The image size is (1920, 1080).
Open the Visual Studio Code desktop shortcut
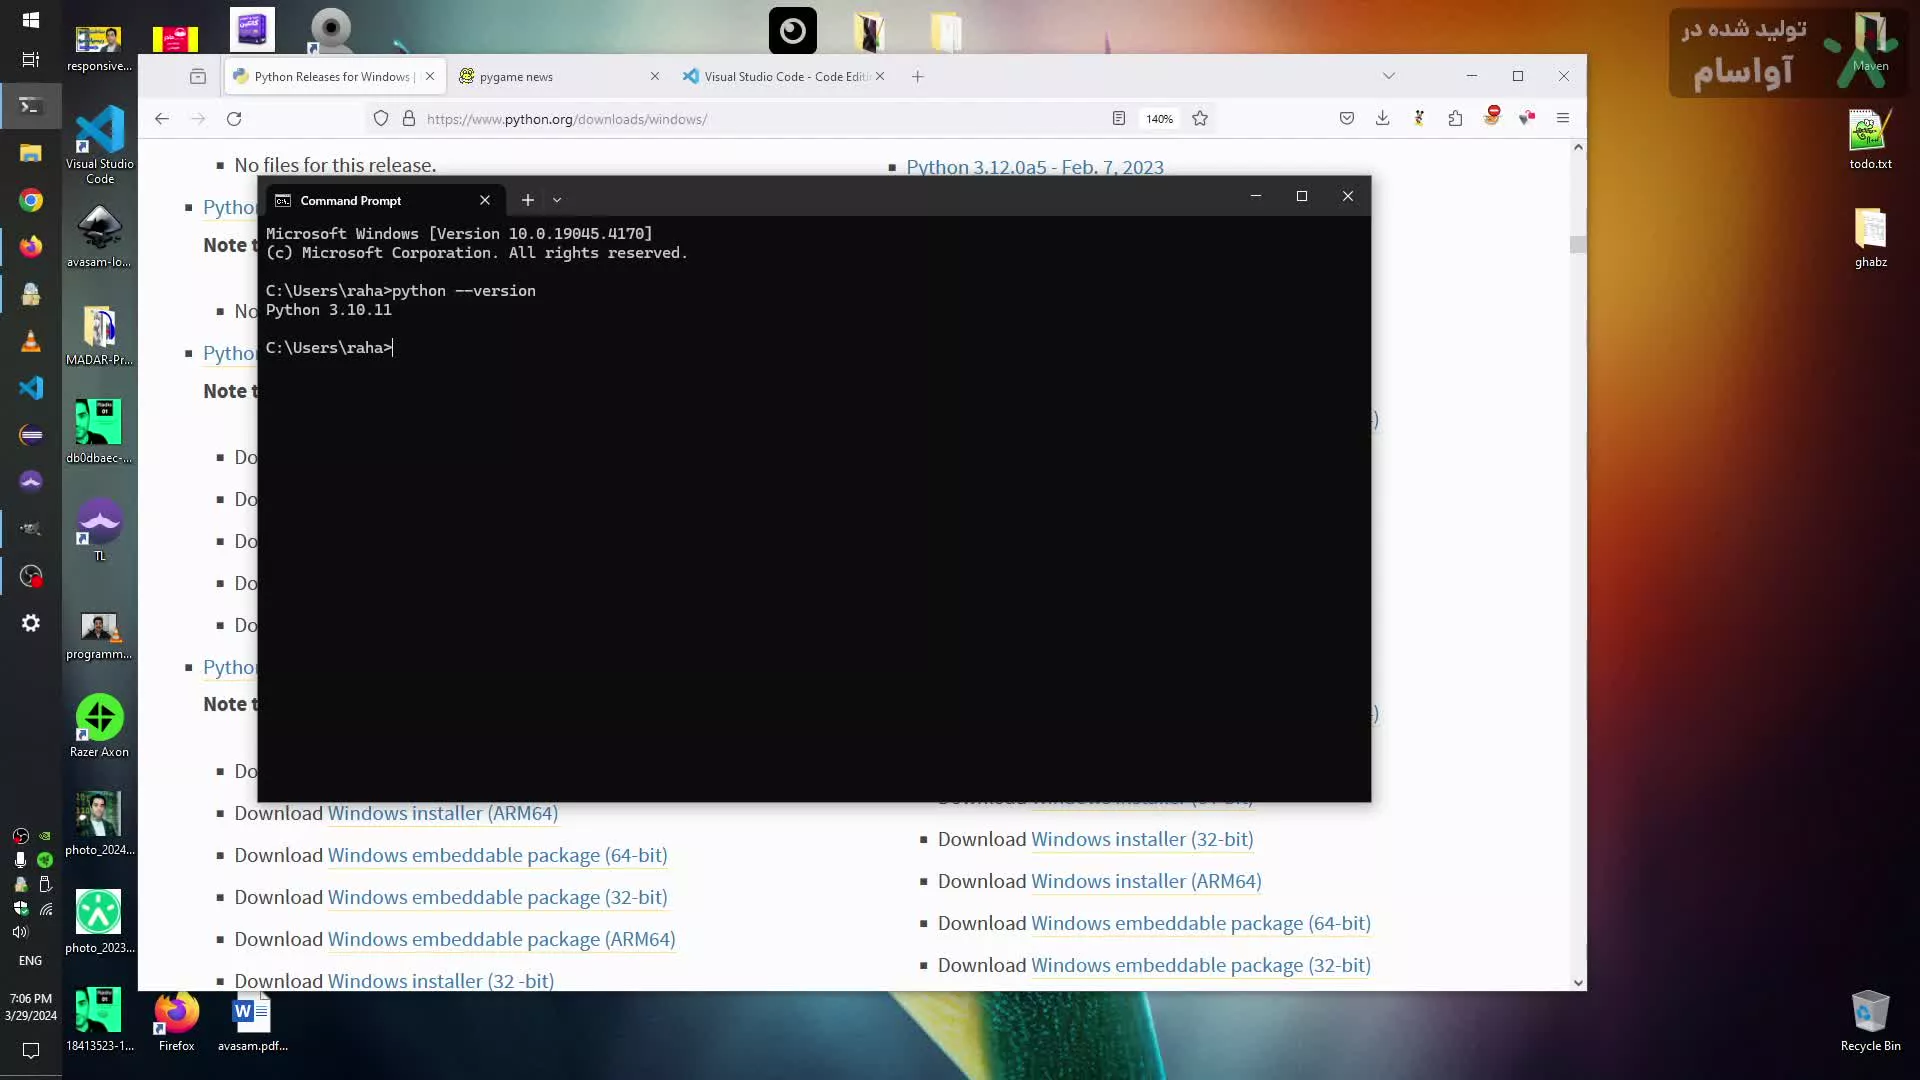(99, 145)
